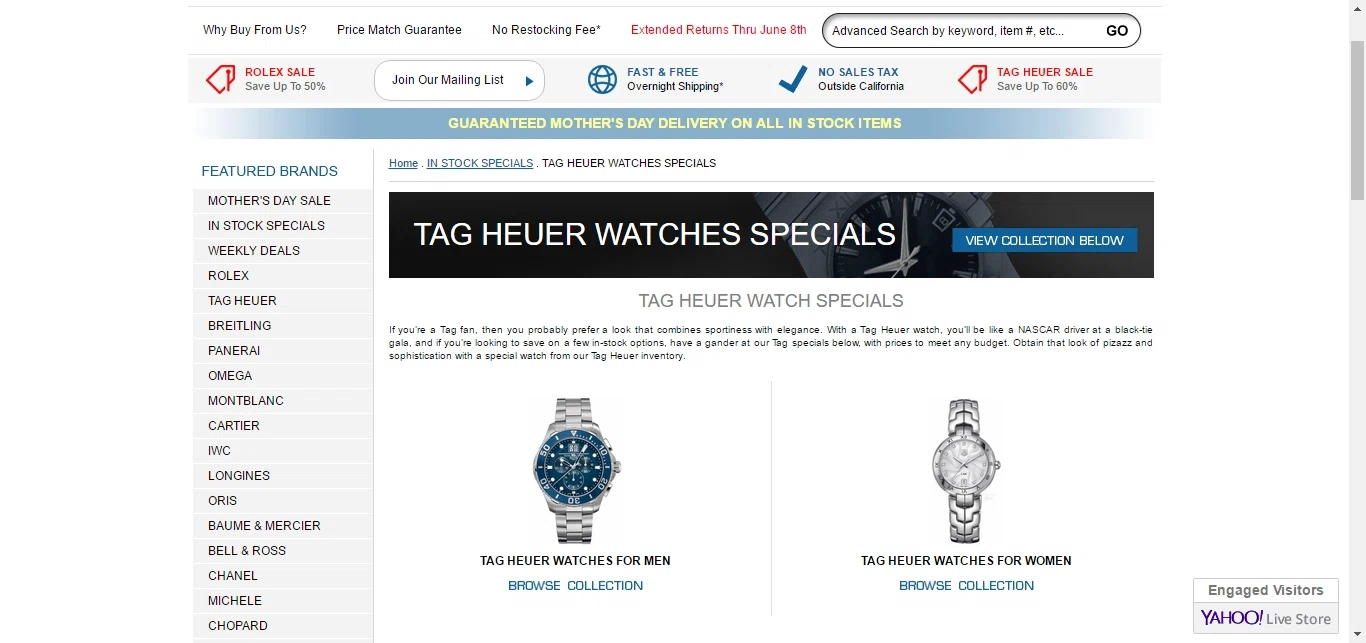Click the red Rolex Sale price tag icon
This screenshot has height=643, width=1366.
221,79
